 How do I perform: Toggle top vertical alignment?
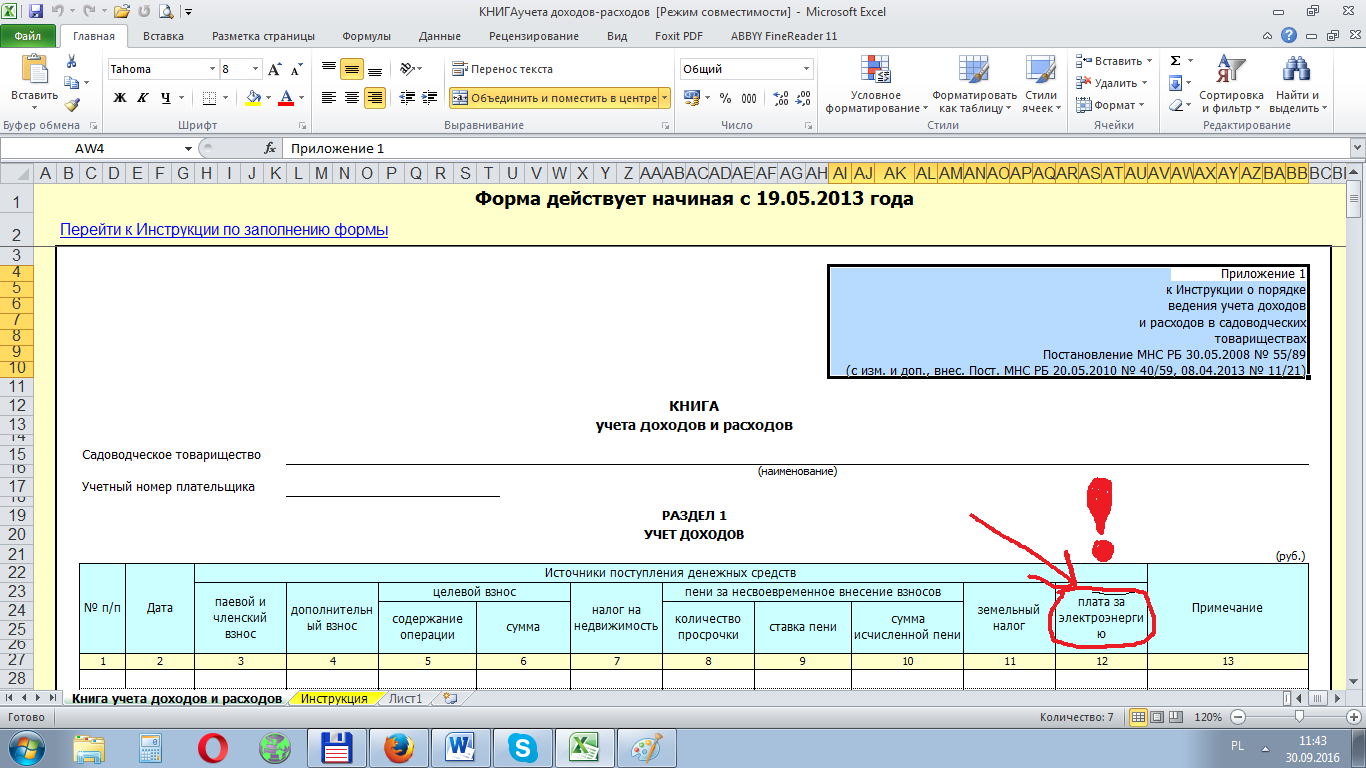328,69
